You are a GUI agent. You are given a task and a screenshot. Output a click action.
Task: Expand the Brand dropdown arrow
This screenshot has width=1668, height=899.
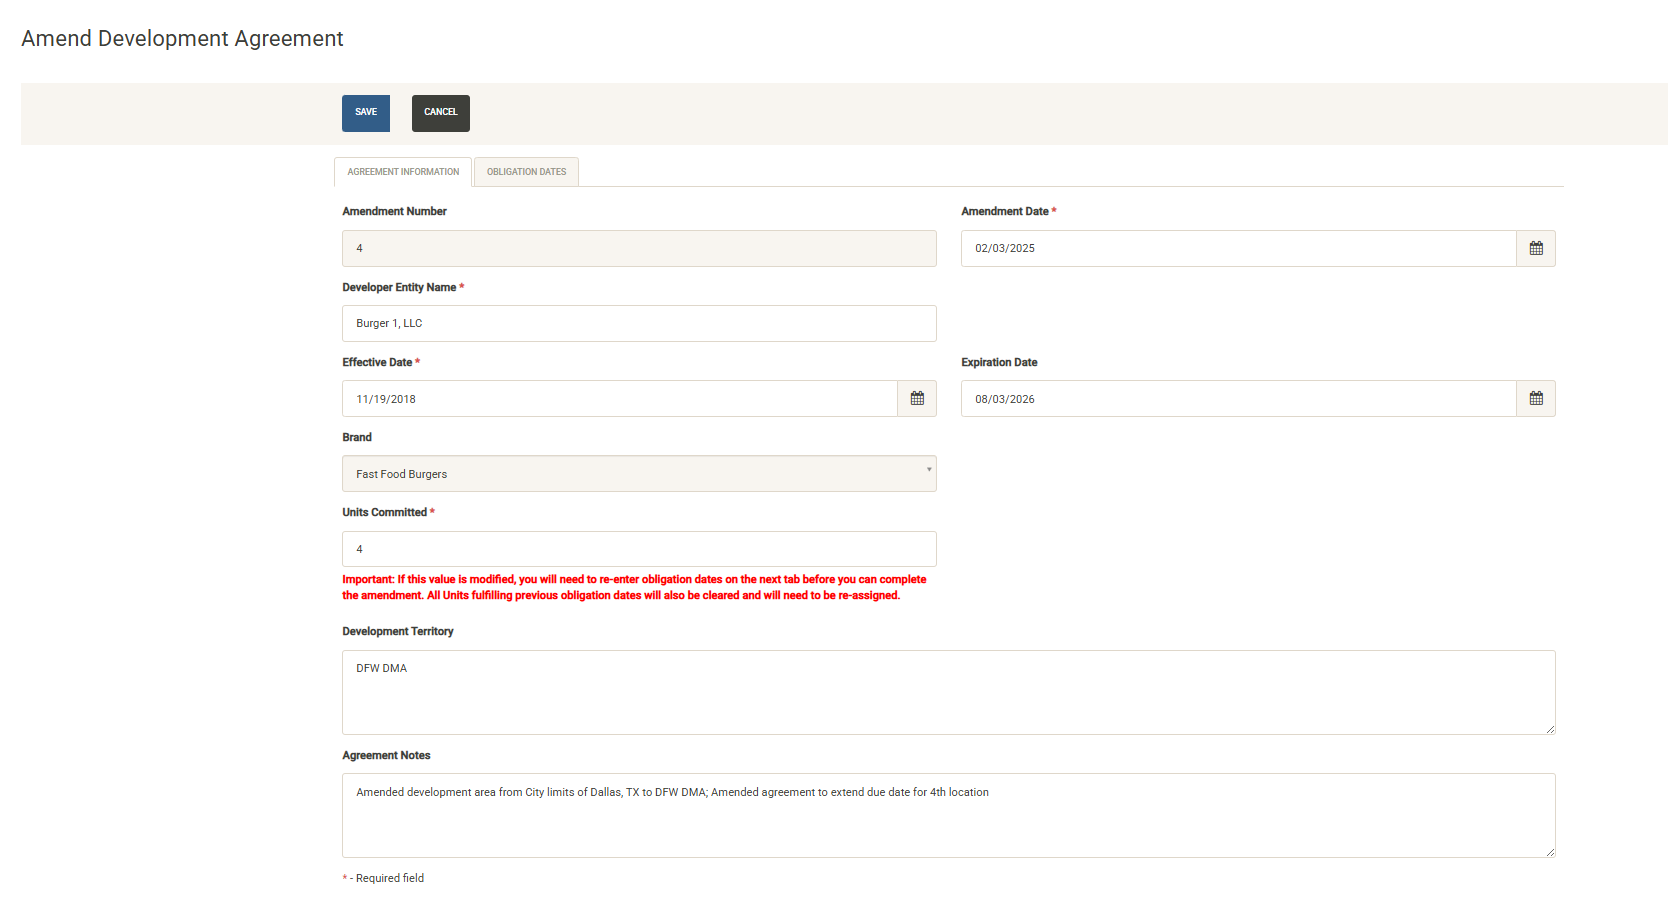929,470
